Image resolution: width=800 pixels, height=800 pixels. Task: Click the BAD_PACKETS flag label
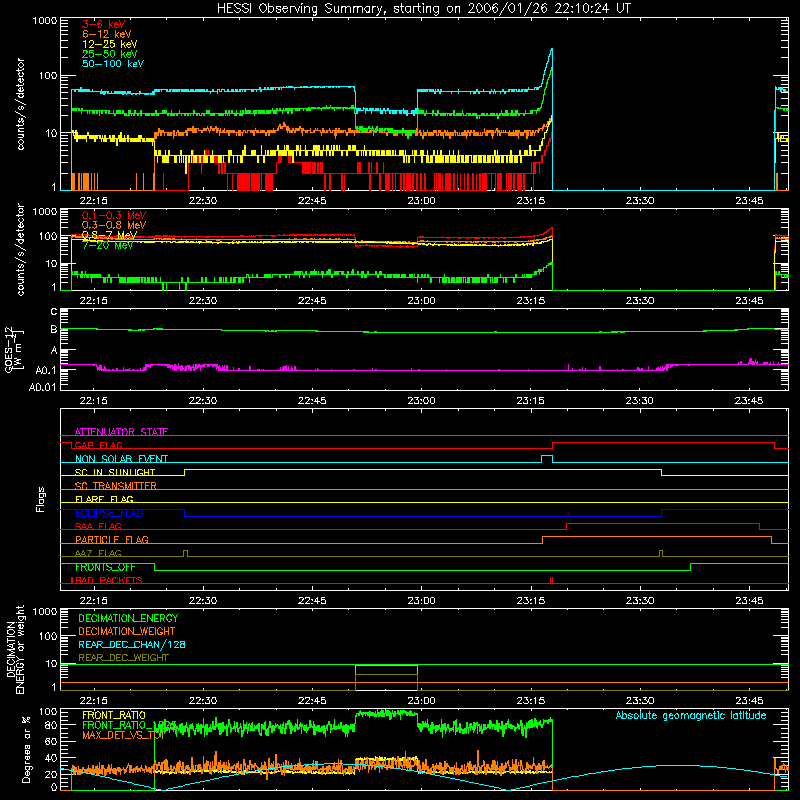click(x=107, y=580)
